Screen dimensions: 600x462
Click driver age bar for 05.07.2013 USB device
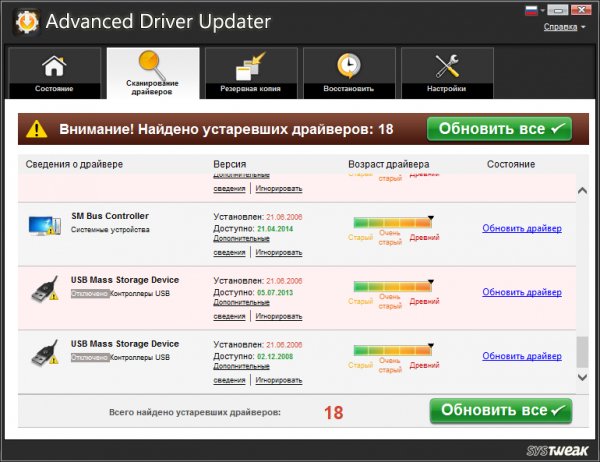[x=393, y=286]
